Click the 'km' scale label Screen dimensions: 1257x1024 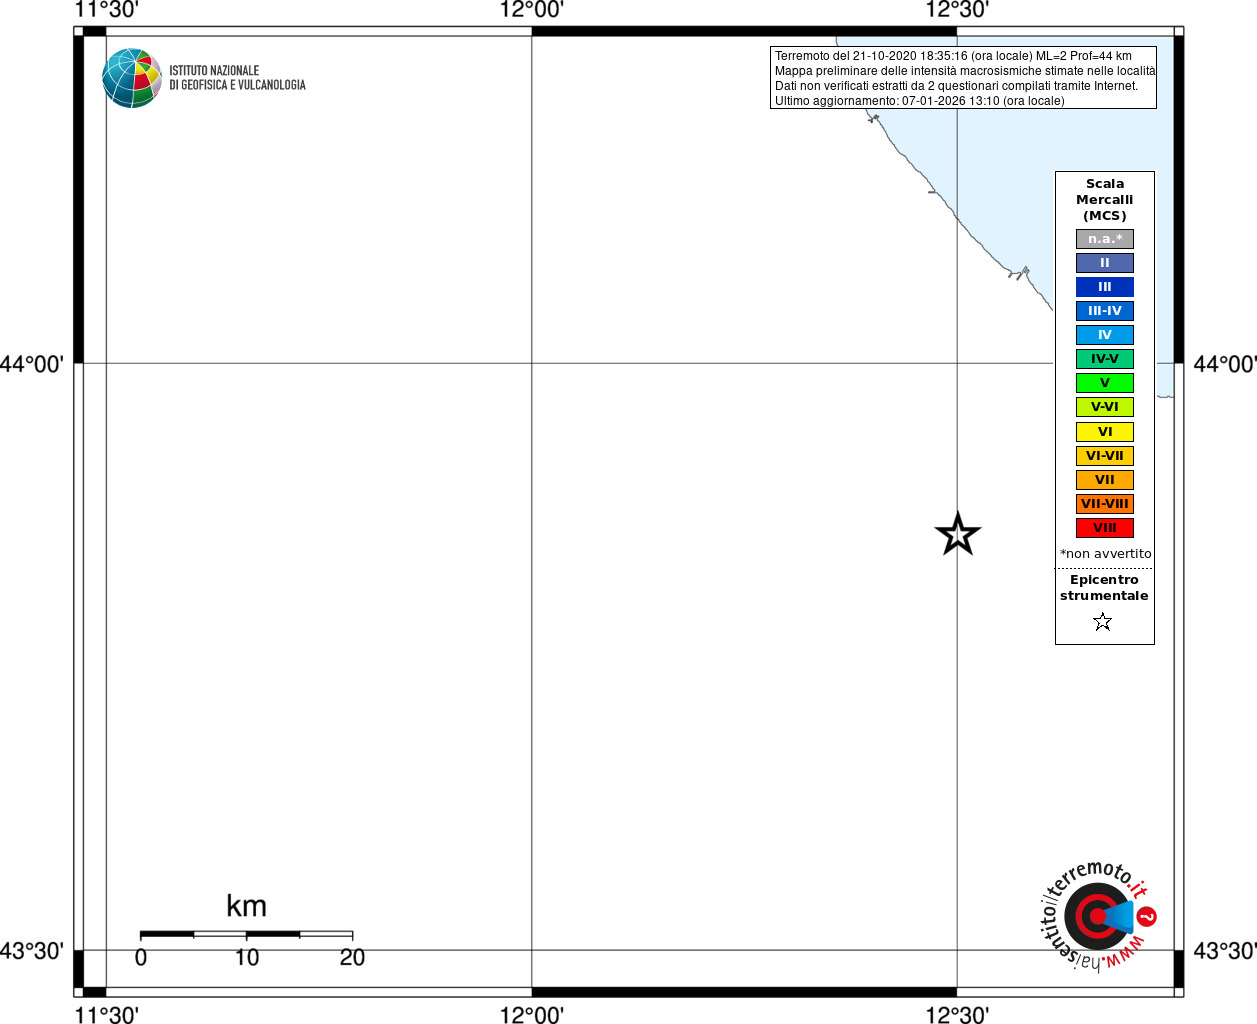246,906
